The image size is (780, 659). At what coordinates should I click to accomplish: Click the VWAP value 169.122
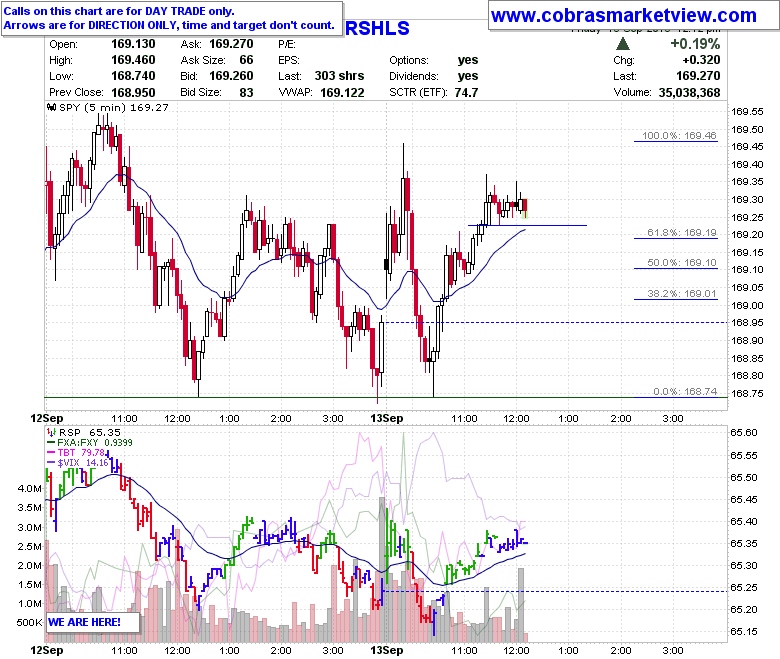coord(342,93)
